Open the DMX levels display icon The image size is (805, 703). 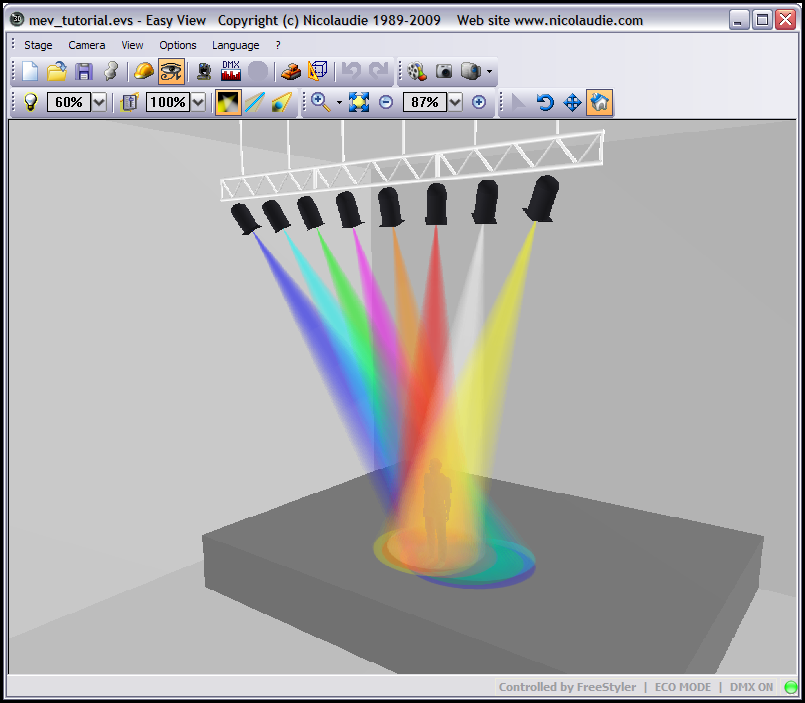231,71
